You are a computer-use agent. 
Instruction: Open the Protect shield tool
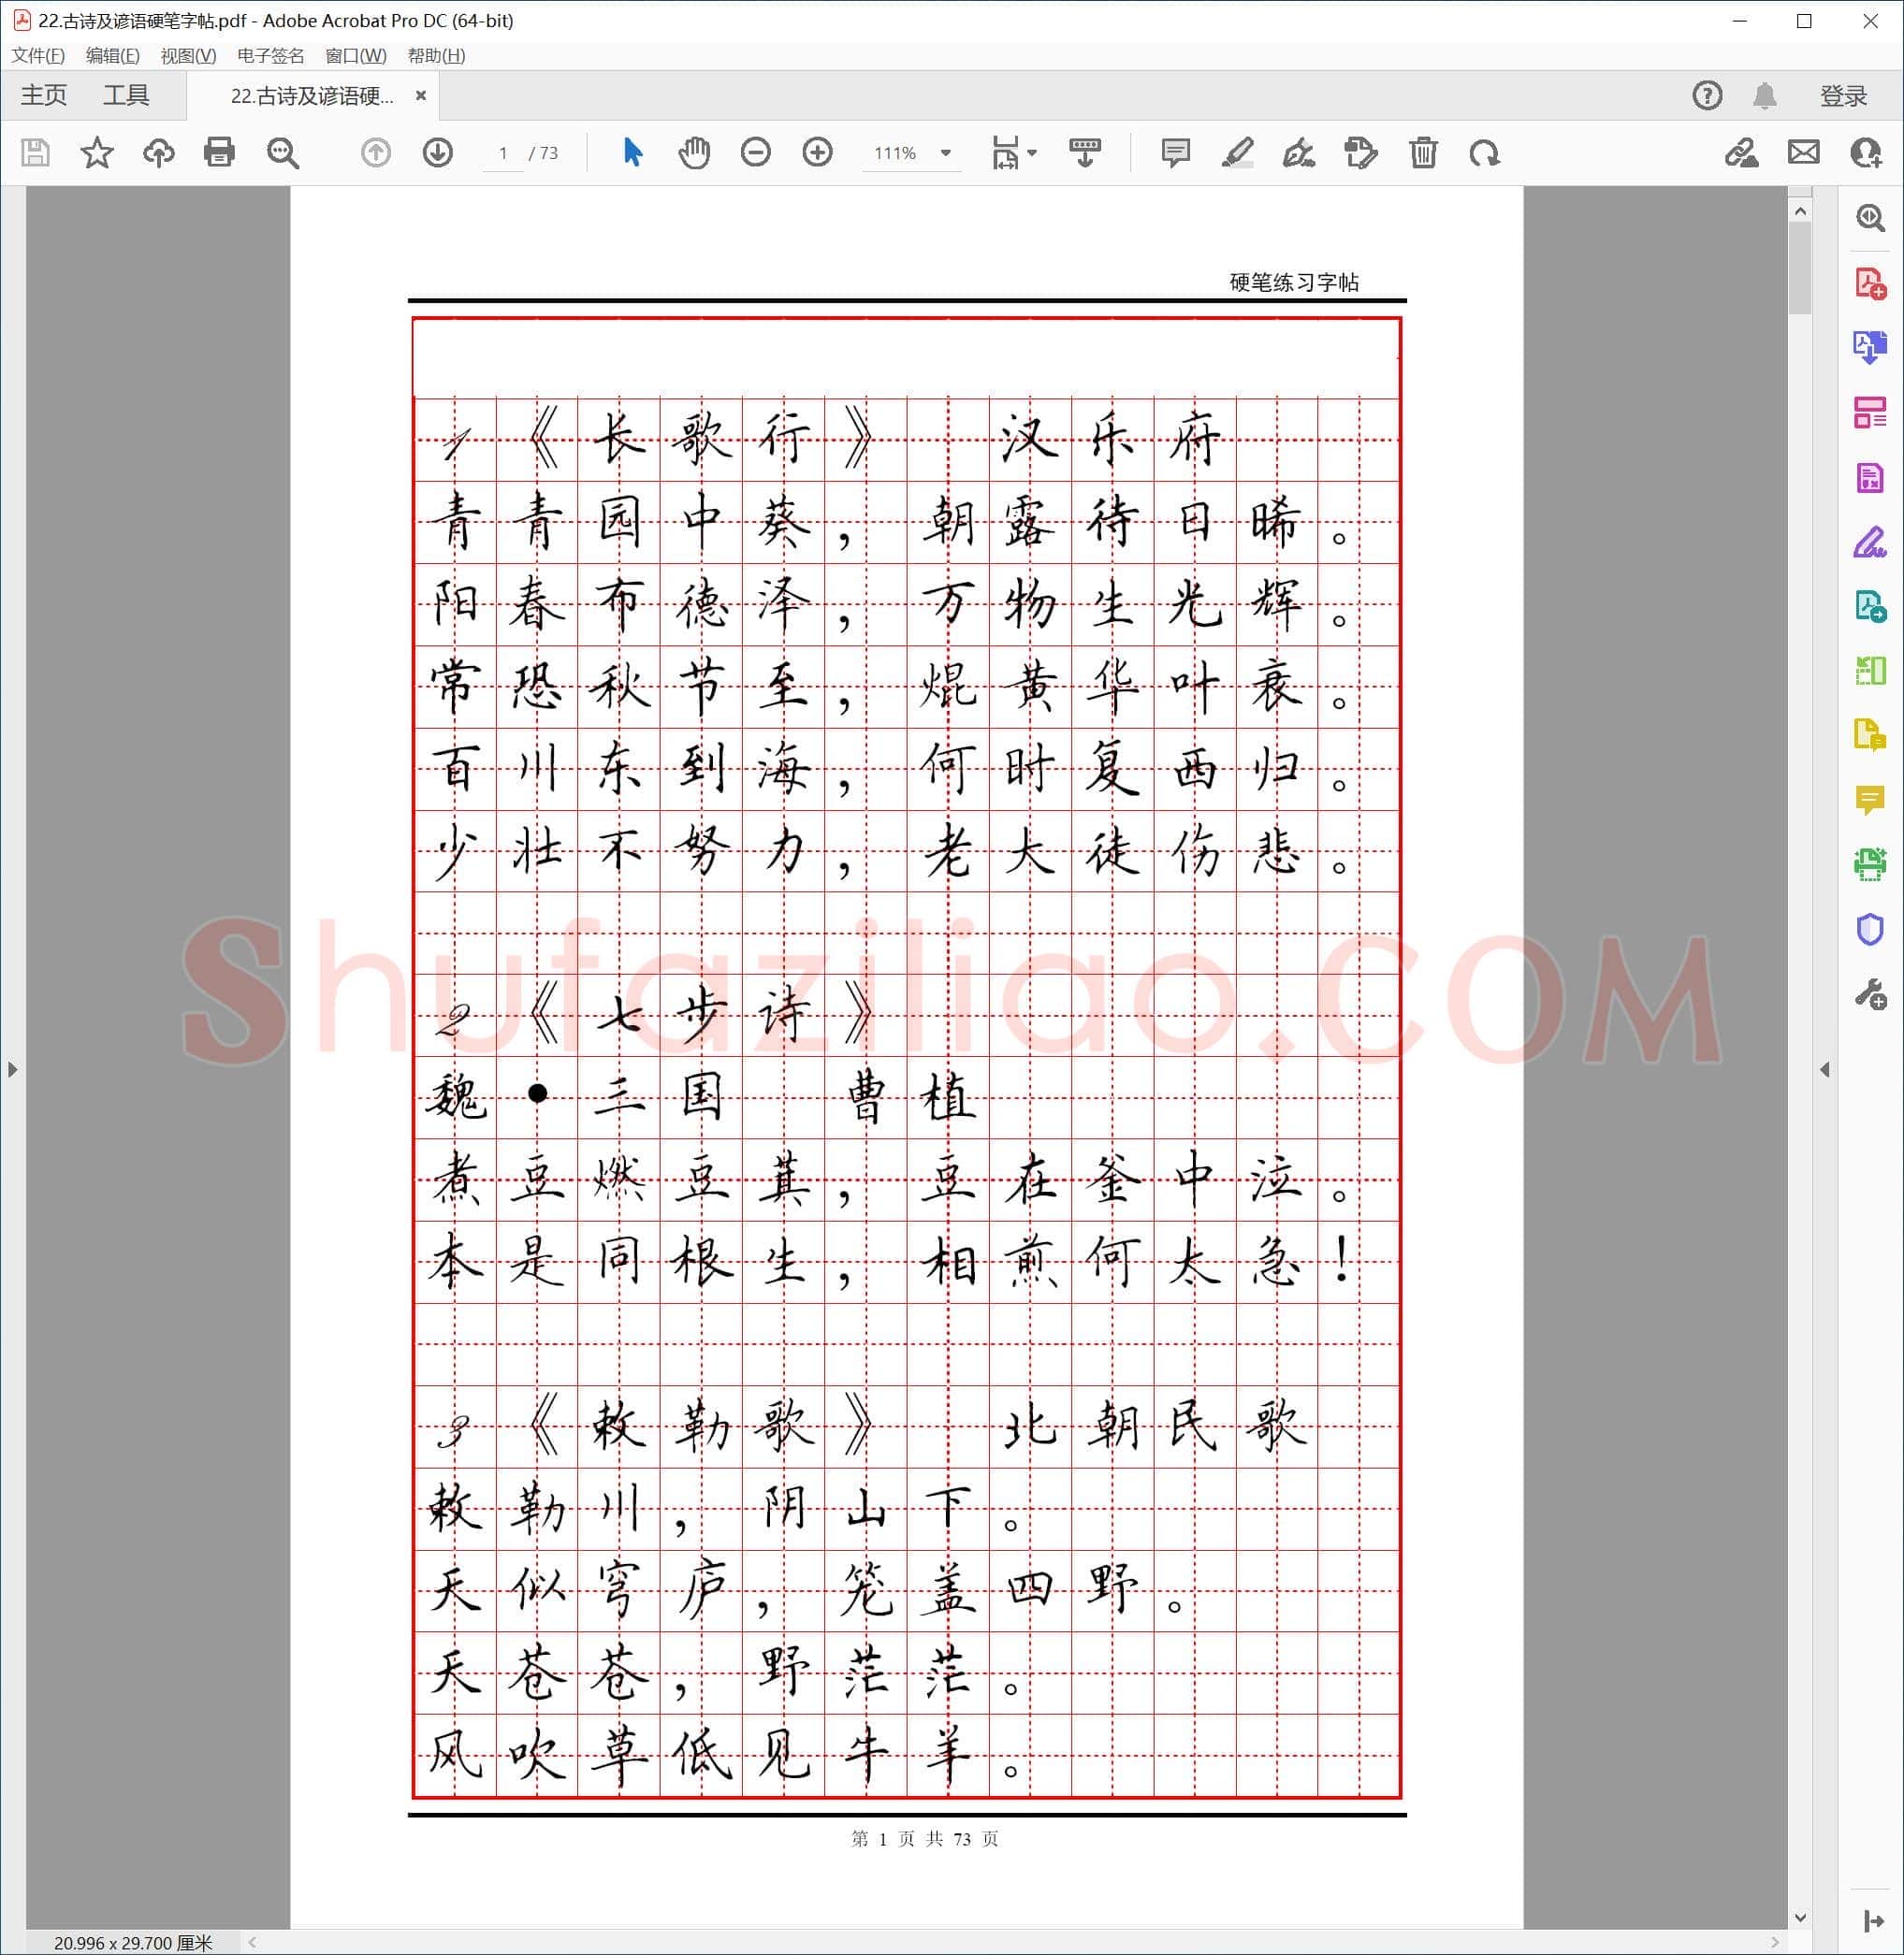[x=1870, y=930]
